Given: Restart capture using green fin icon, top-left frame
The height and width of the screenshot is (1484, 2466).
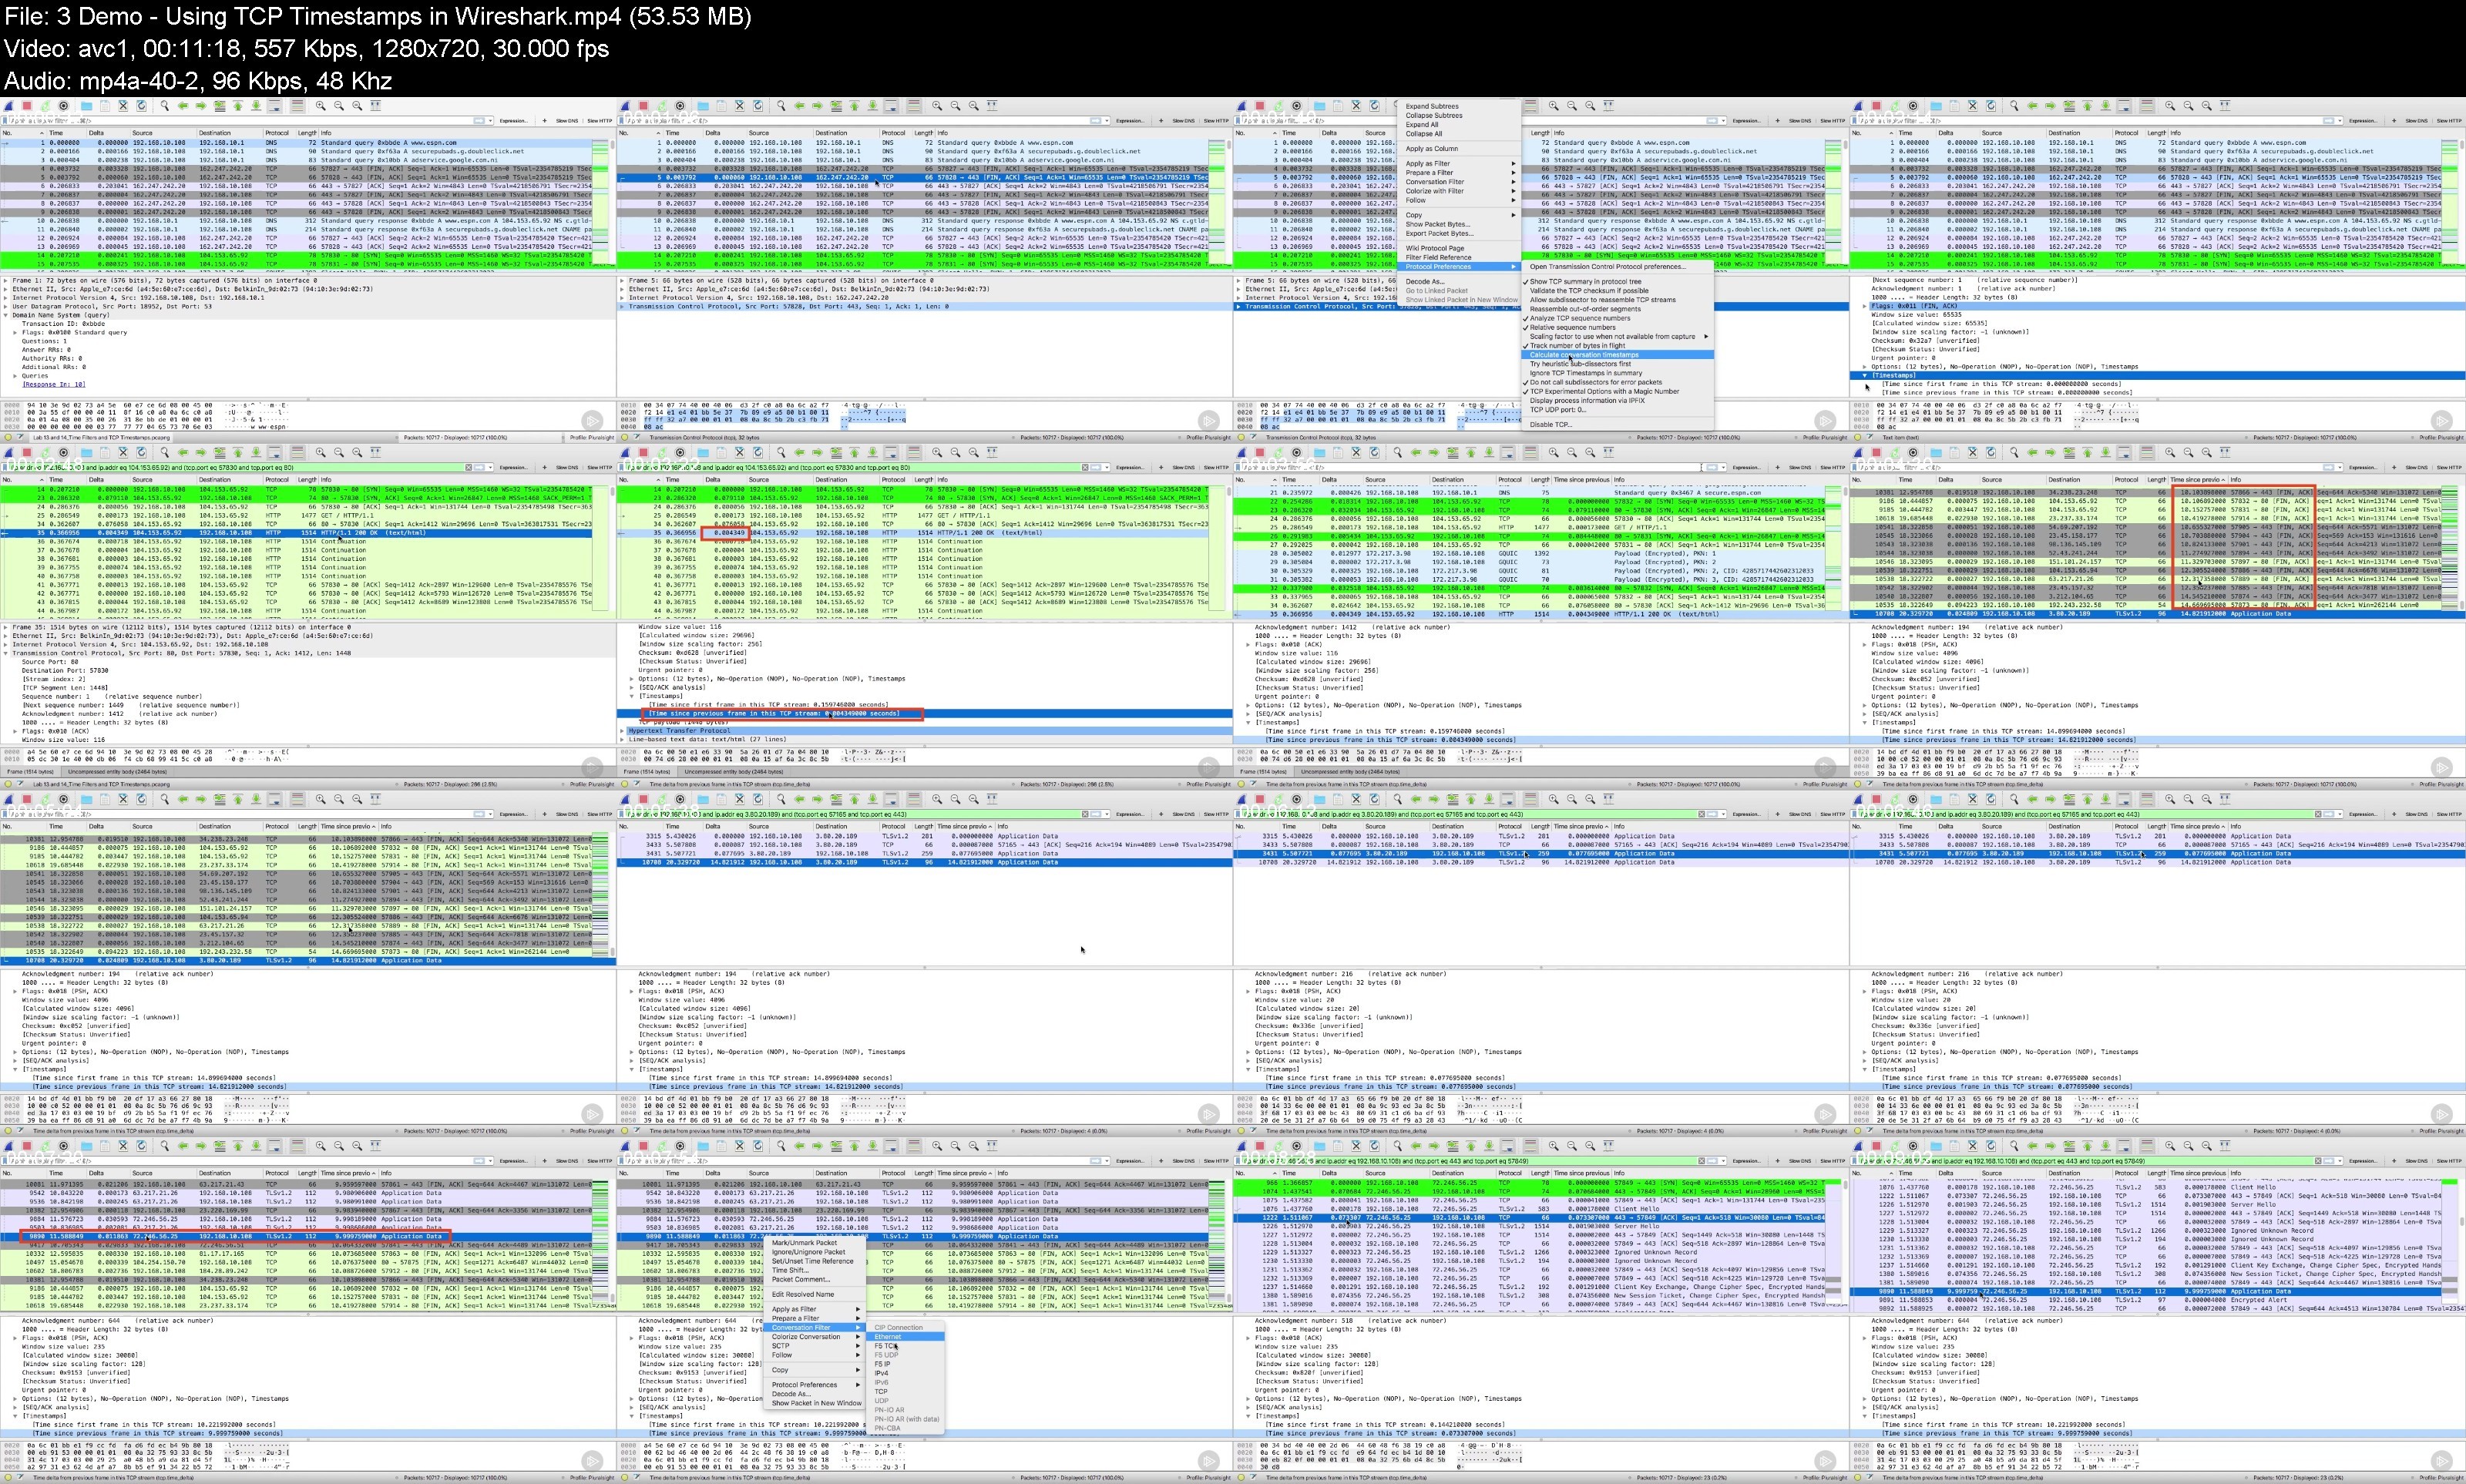Looking at the screenshot, I should [x=45, y=106].
